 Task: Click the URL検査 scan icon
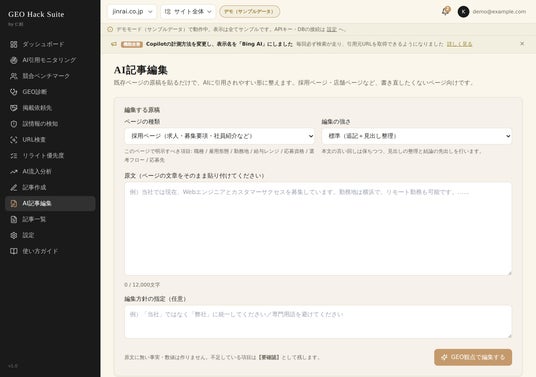pos(14,140)
